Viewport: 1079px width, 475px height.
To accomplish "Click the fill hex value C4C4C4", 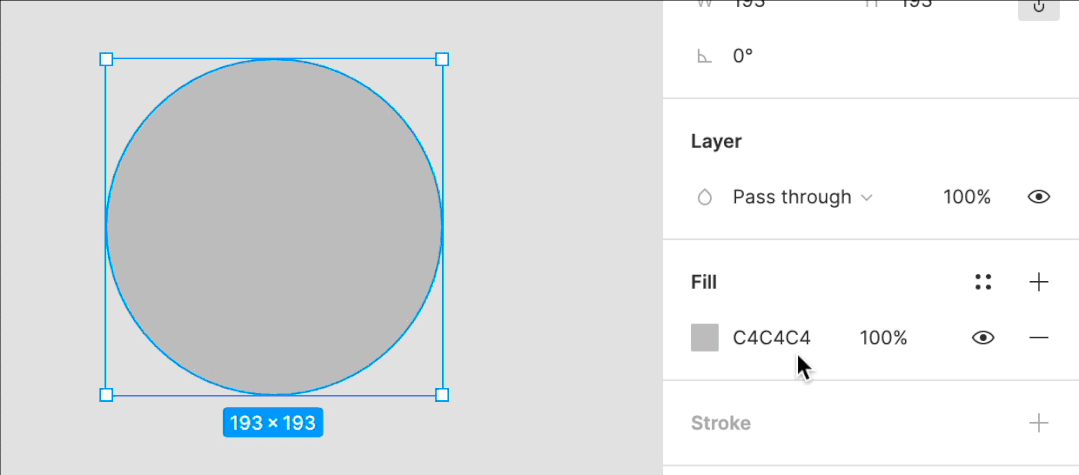I will point(771,338).
